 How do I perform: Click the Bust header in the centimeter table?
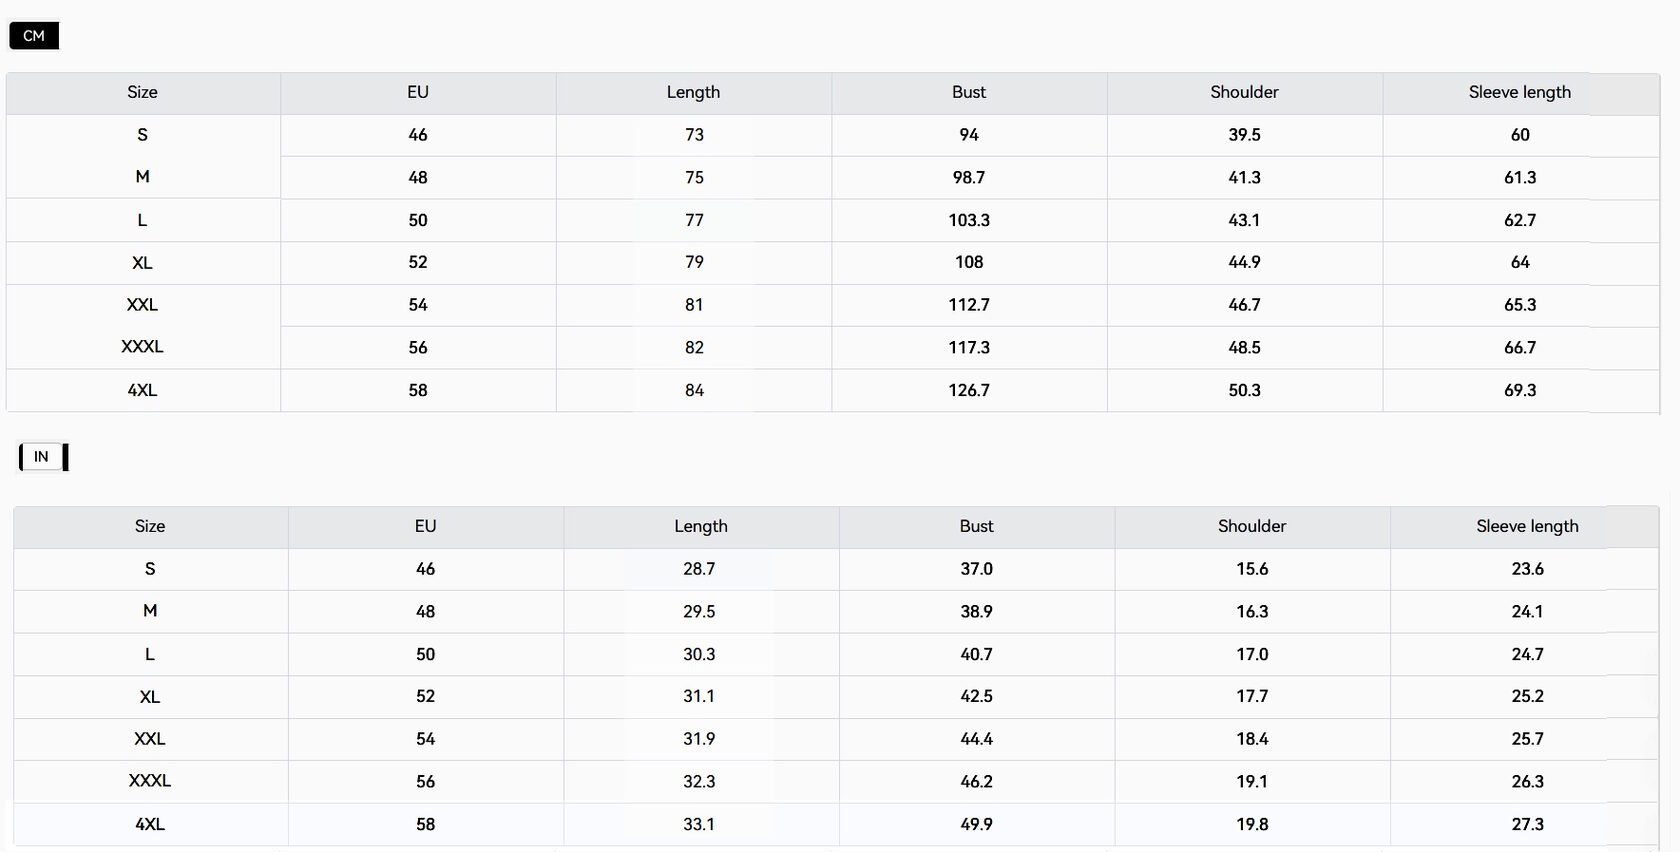point(968,92)
